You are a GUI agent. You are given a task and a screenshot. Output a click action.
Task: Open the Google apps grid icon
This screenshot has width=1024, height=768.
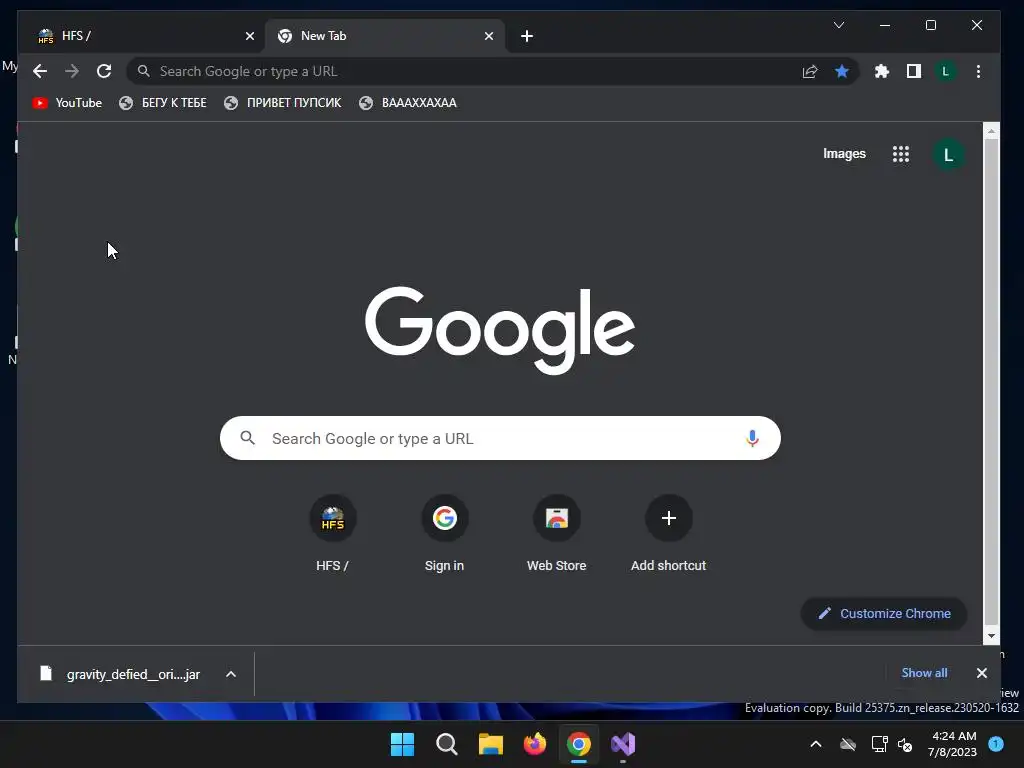pos(901,154)
